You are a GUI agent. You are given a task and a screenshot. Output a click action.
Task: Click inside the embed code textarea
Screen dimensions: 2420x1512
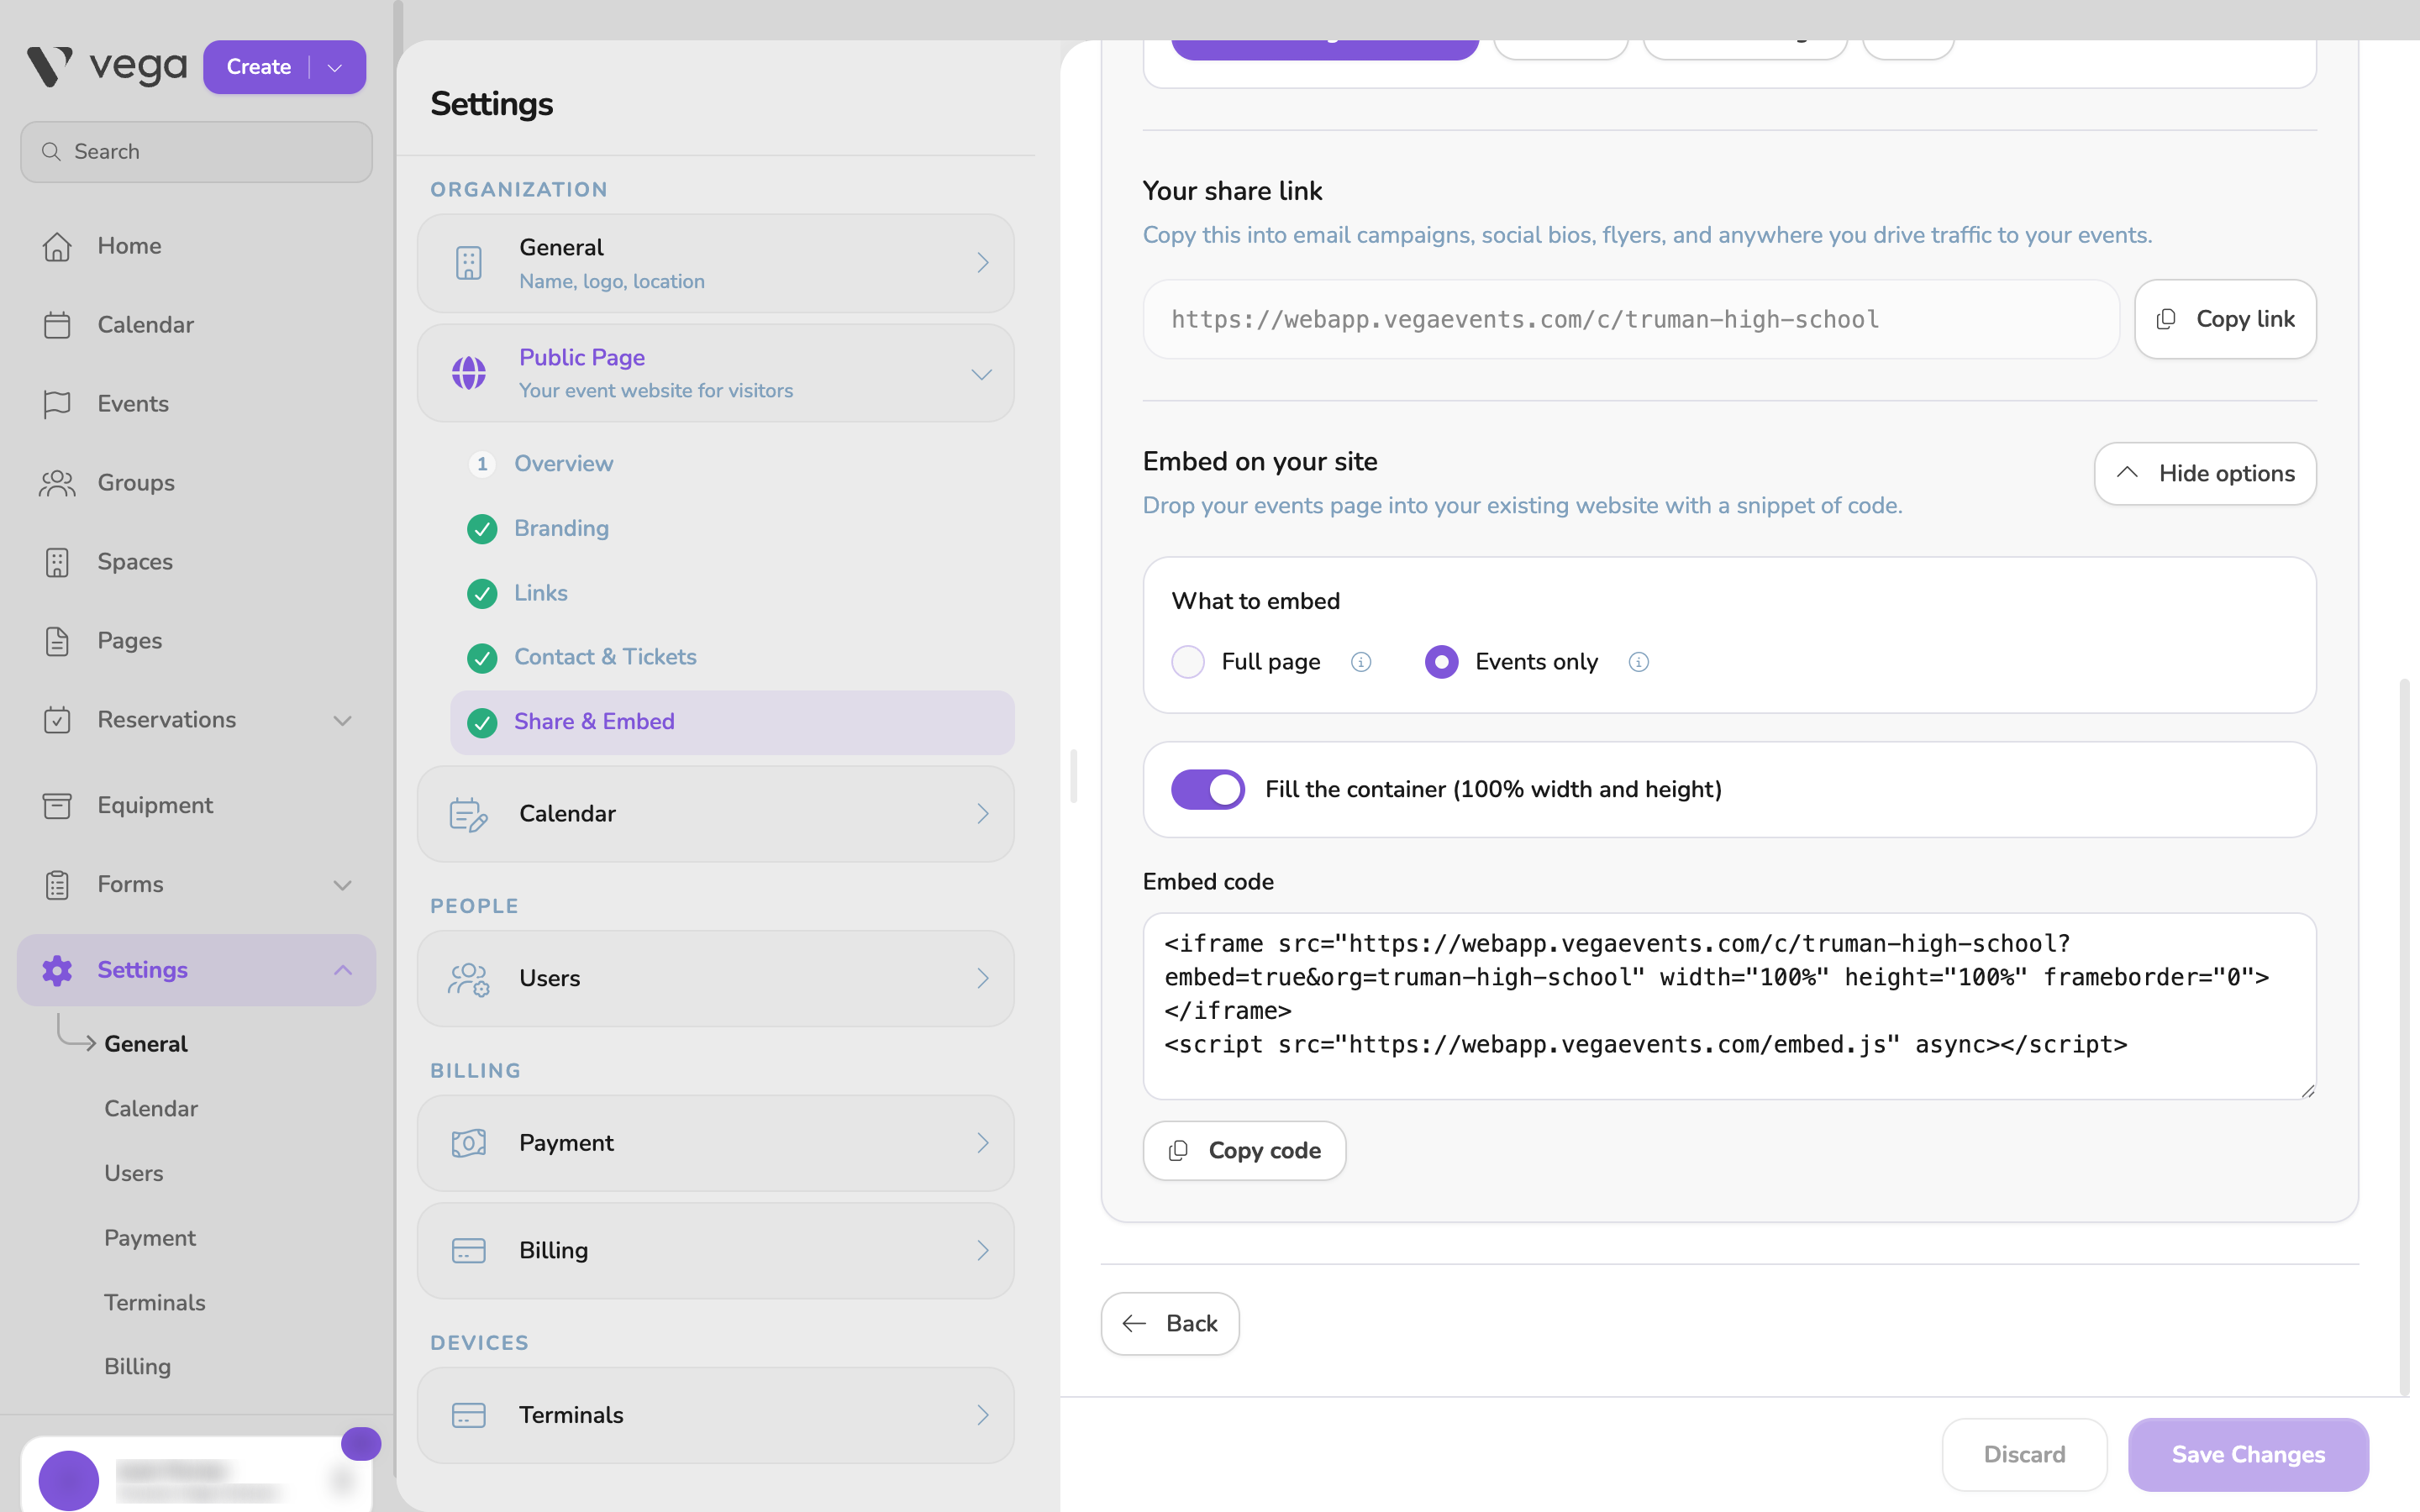point(1729,1006)
